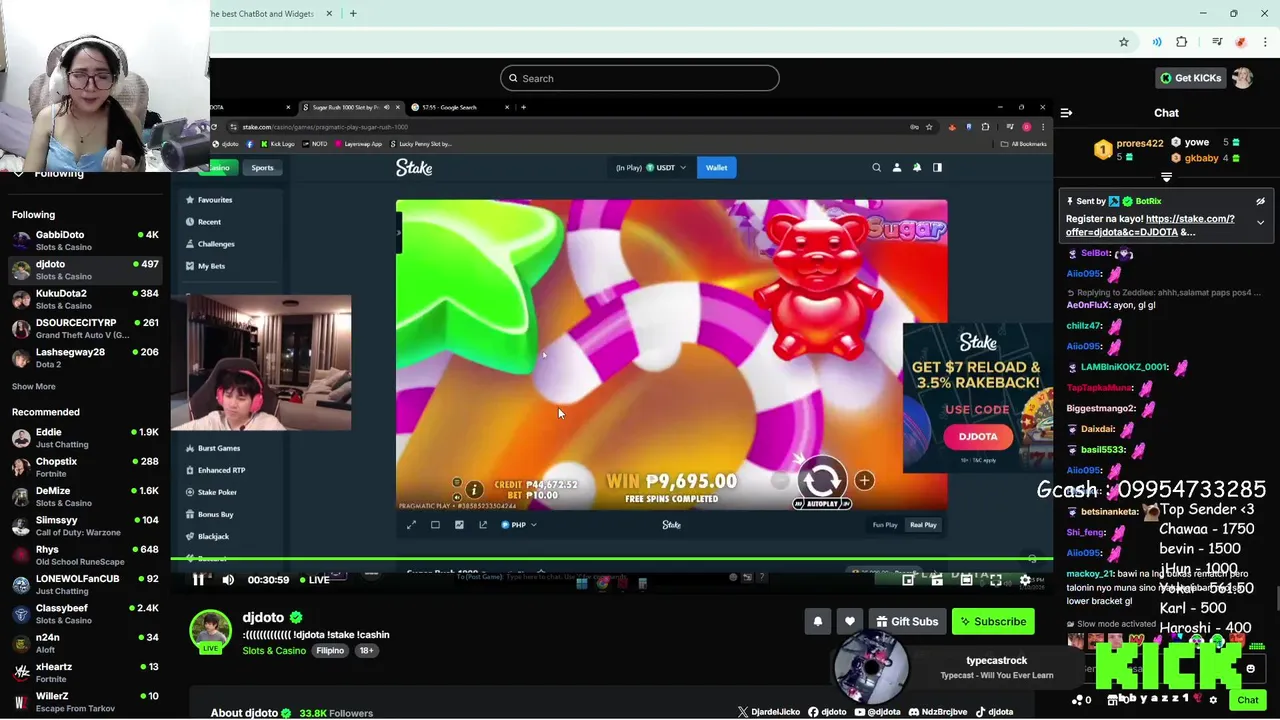
Task: Mute the stream volume speaker icon
Action: [228, 580]
